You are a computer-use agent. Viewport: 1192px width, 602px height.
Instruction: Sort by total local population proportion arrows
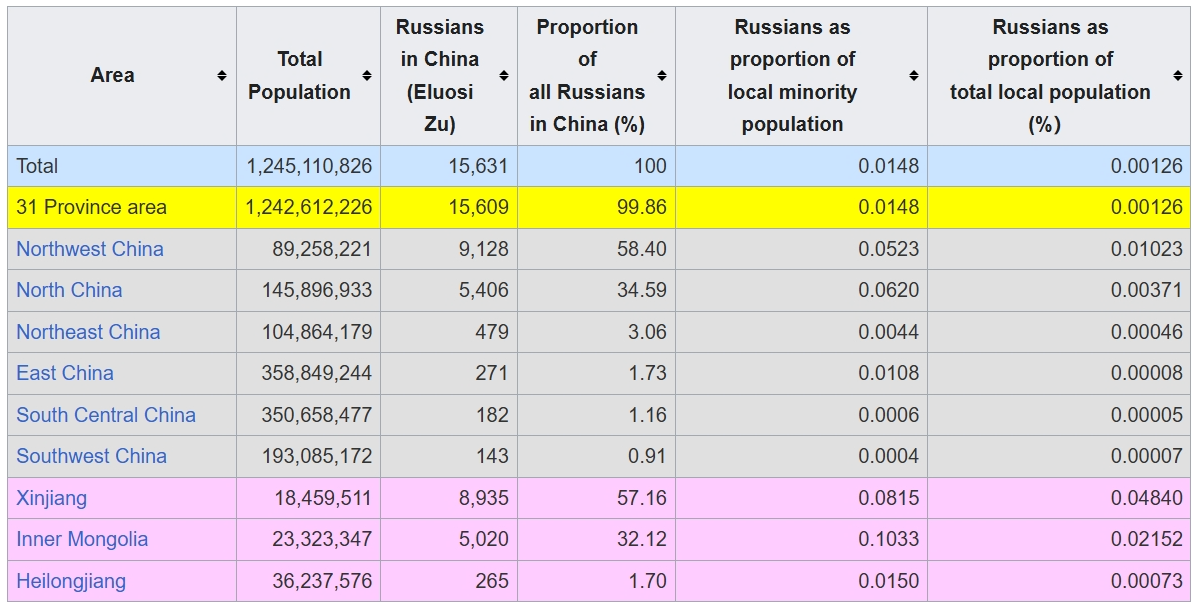coord(1178,76)
